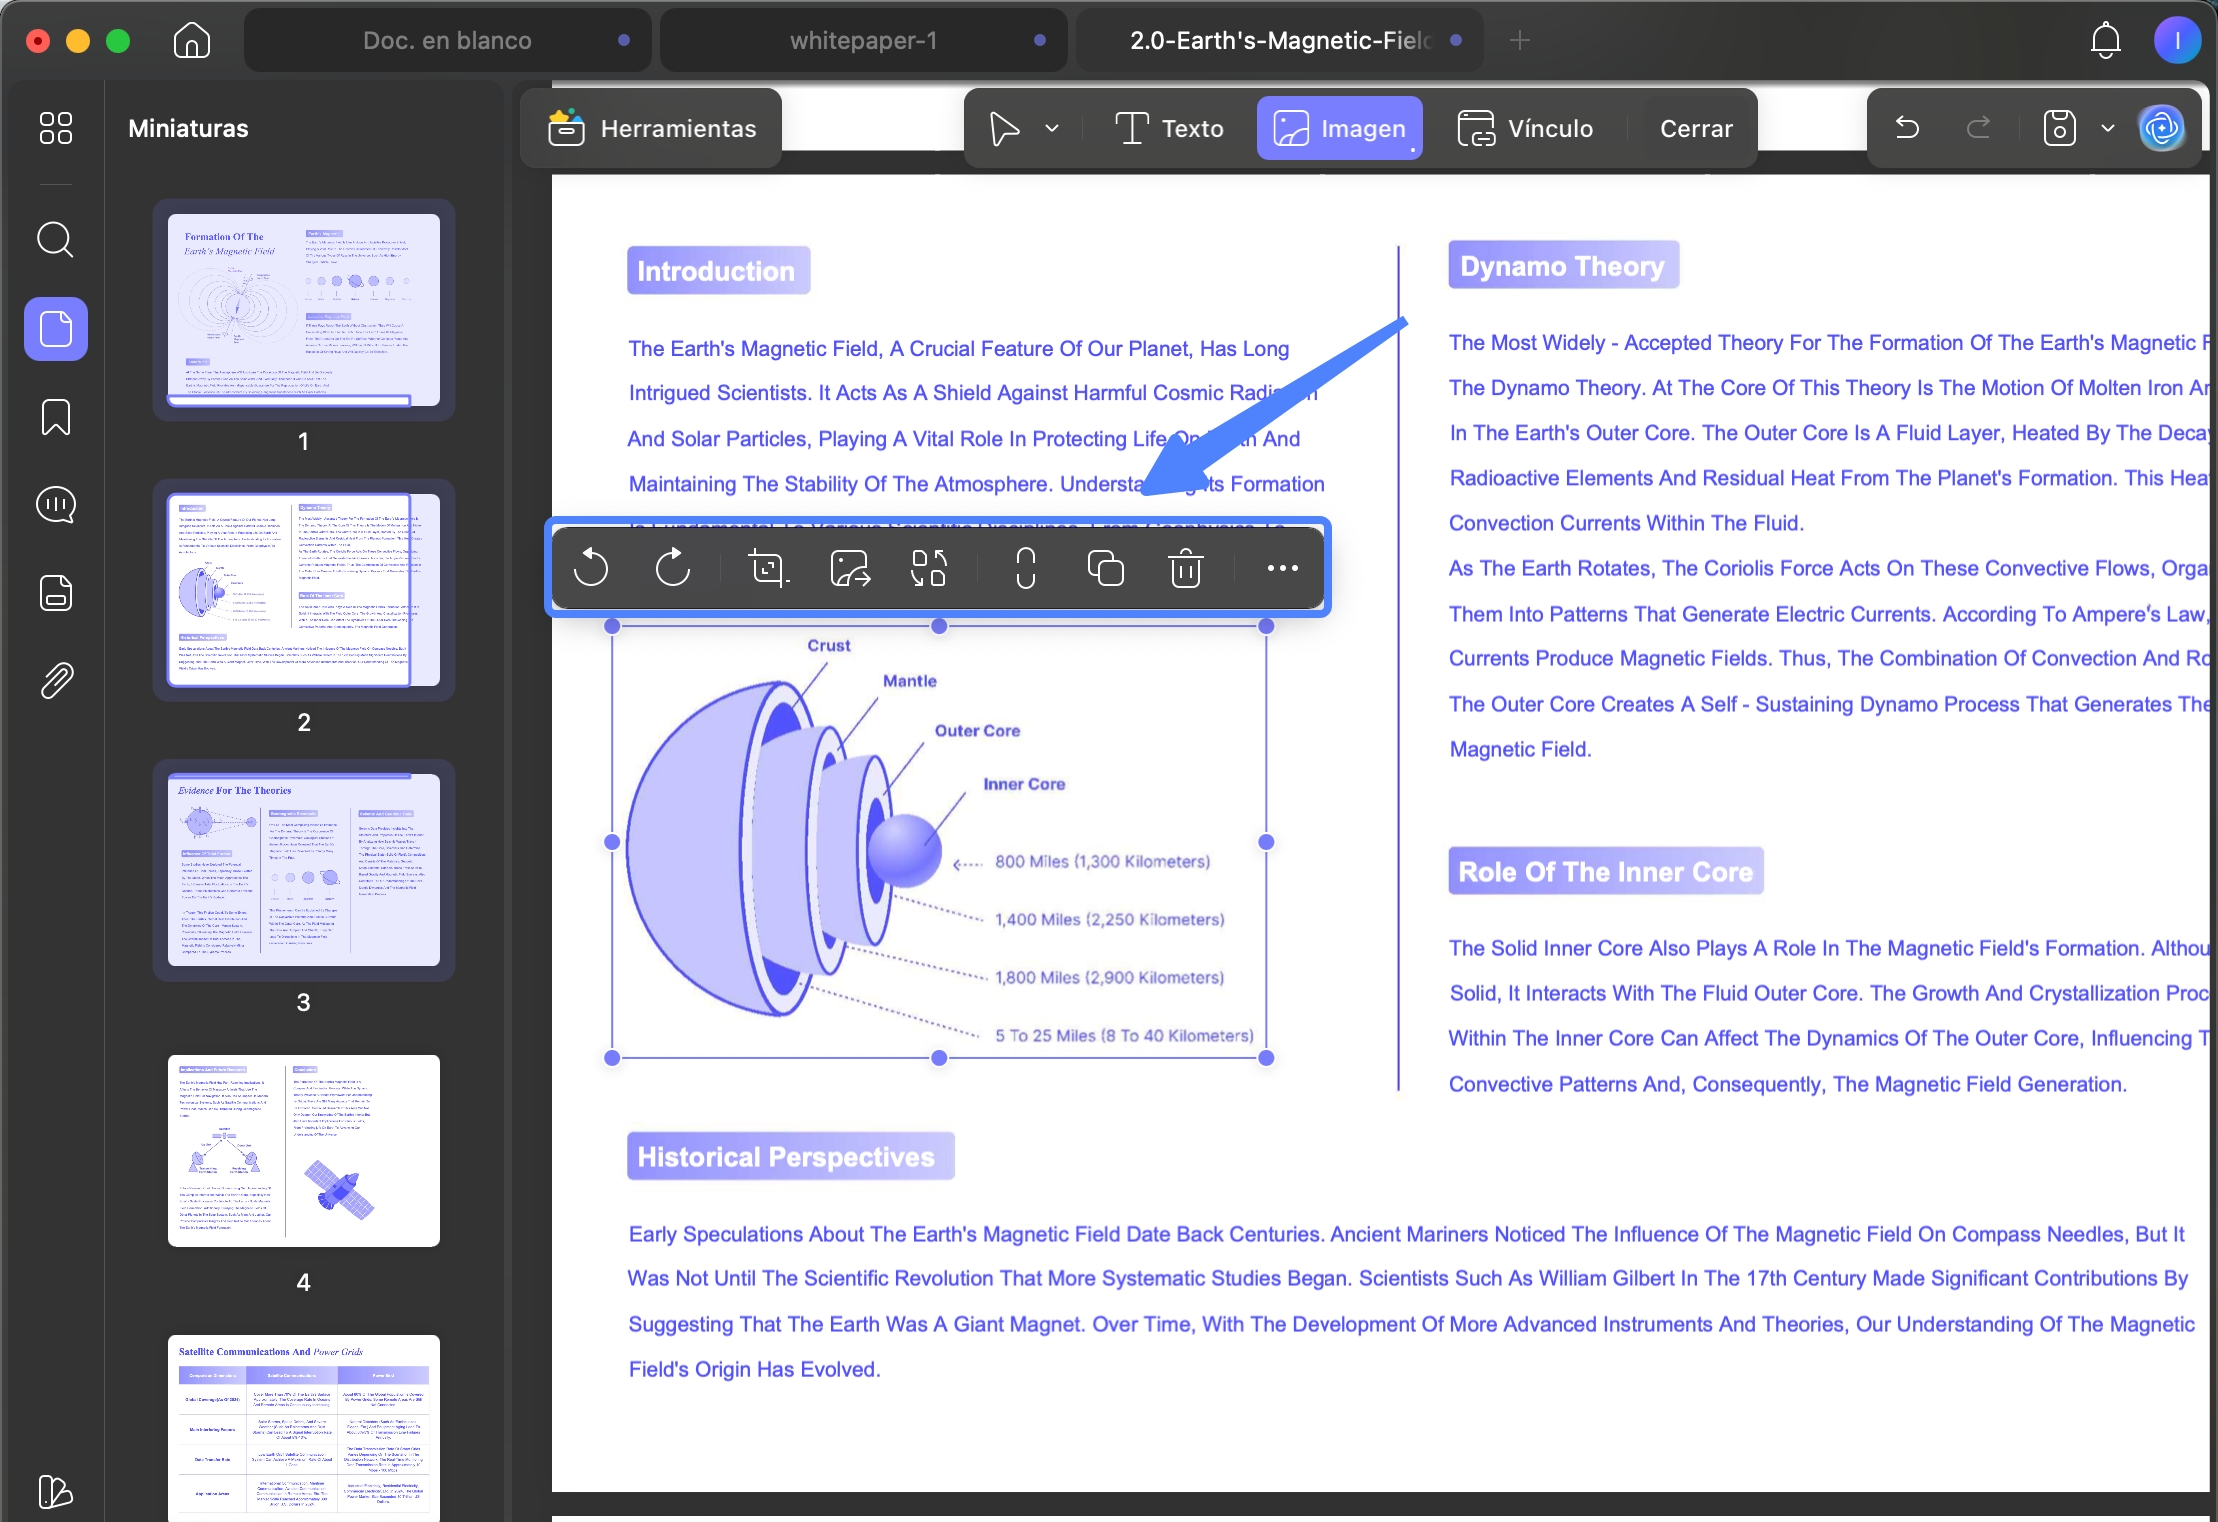This screenshot has height=1522, width=2218.
Task: Click the Role Of The Inner Core heading
Action: (x=1606, y=872)
